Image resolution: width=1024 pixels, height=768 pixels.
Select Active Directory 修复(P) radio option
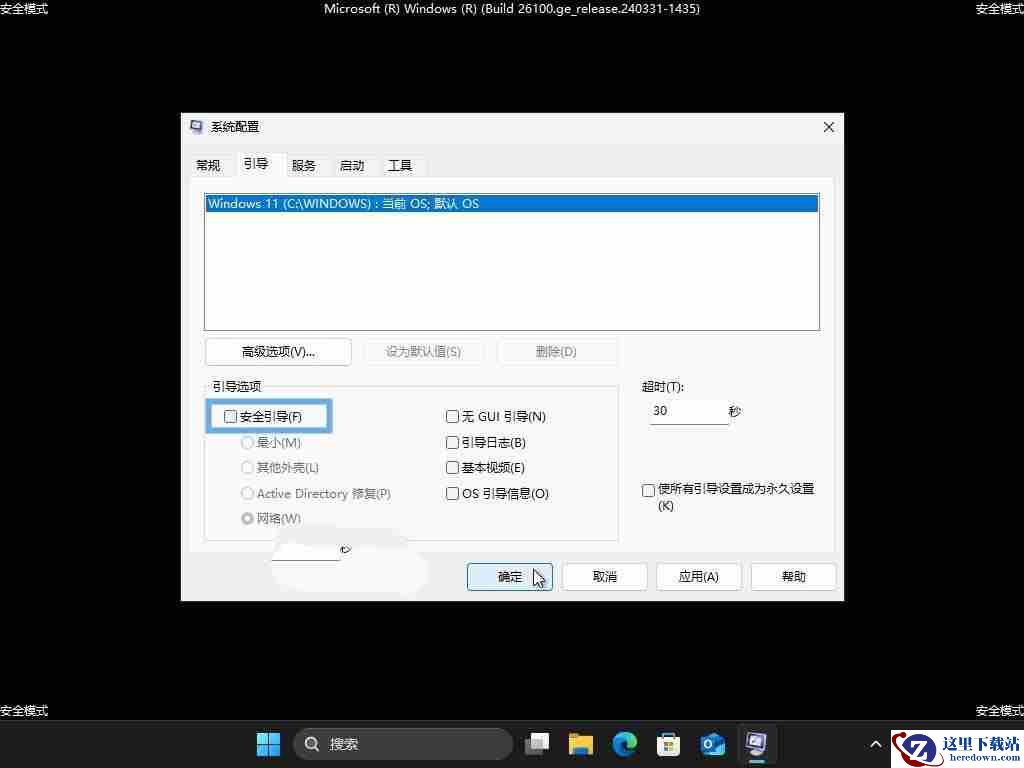[247, 493]
